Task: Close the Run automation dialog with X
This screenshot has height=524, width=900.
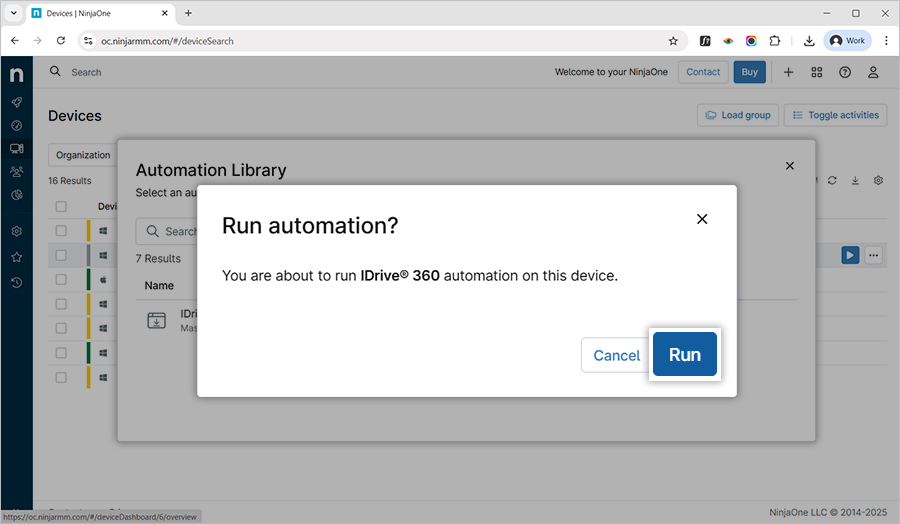Action: pos(702,219)
